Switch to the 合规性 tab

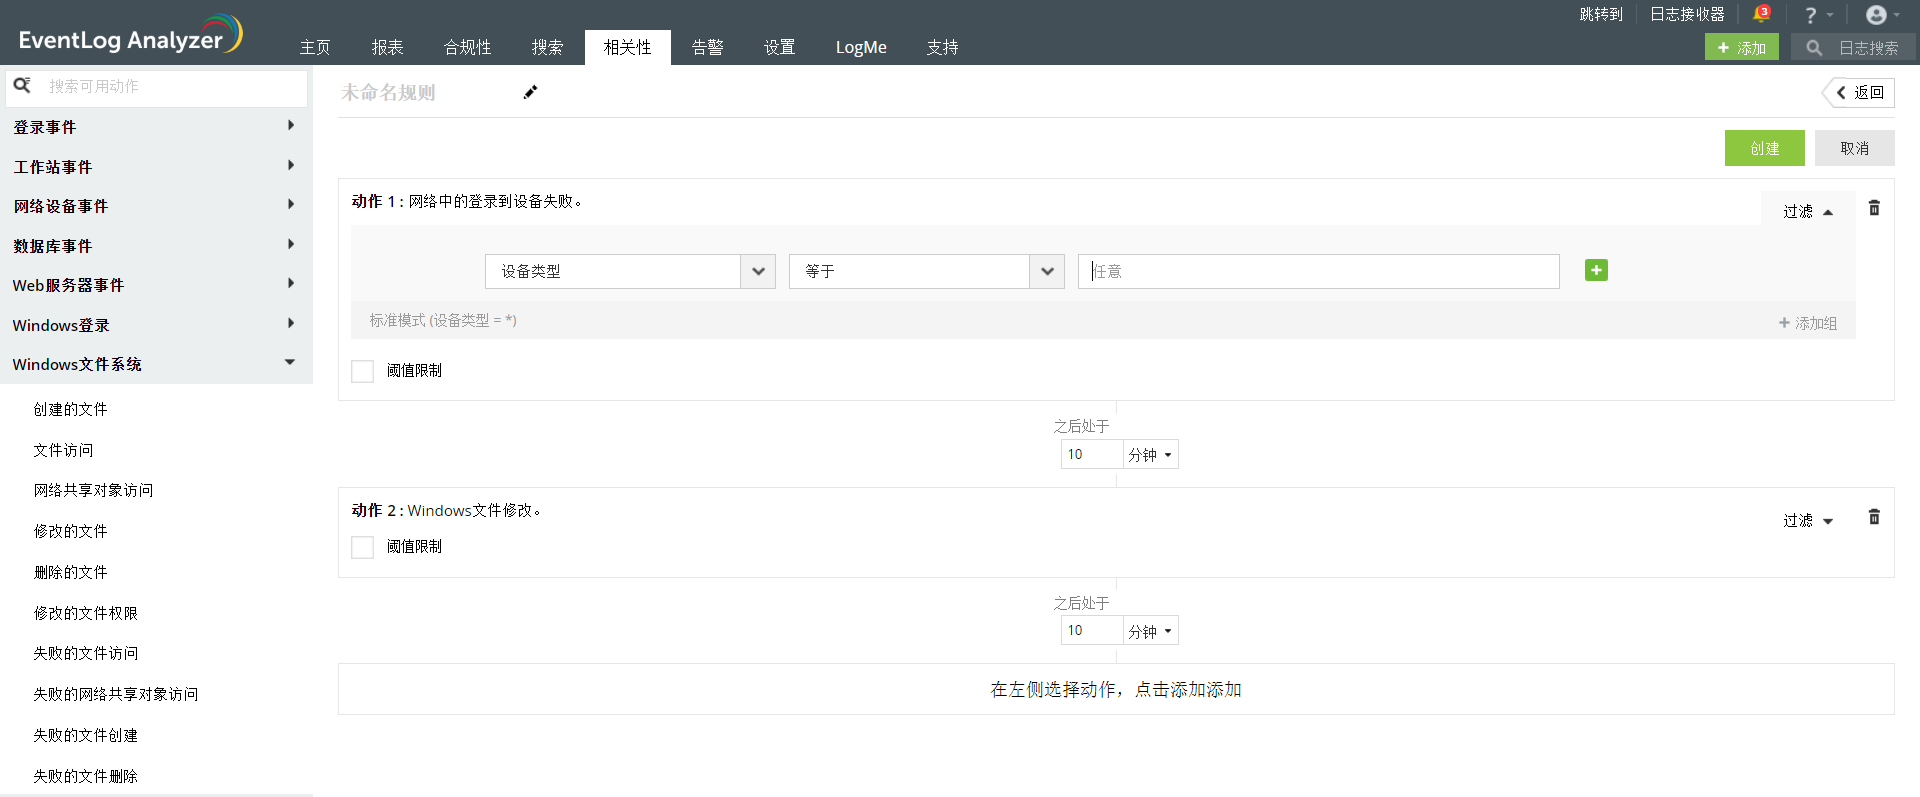[x=467, y=47]
